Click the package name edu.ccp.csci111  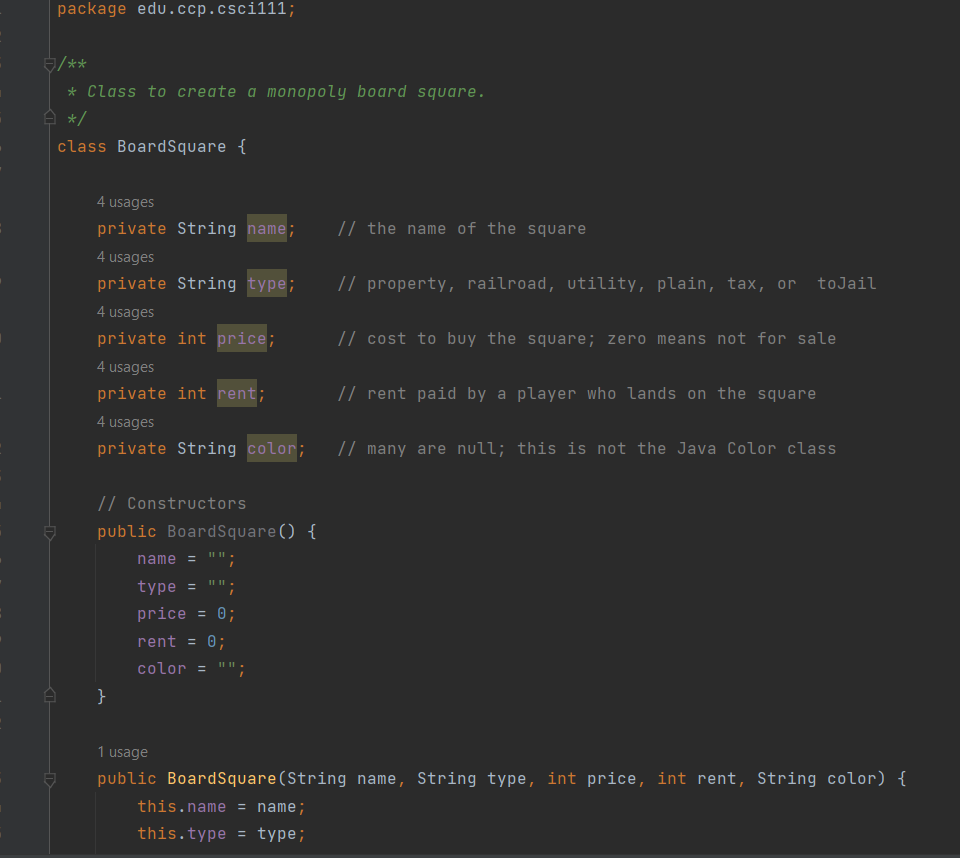tap(216, 9)
